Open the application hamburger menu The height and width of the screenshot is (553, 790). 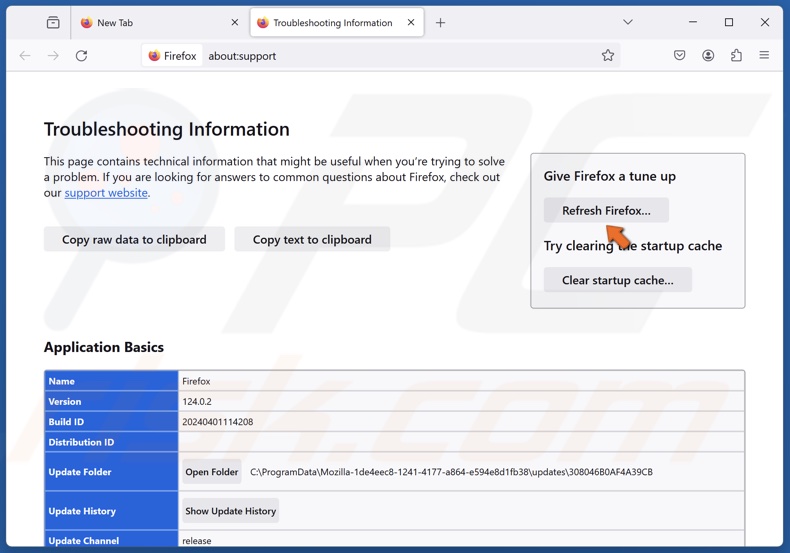pos(764,55)
